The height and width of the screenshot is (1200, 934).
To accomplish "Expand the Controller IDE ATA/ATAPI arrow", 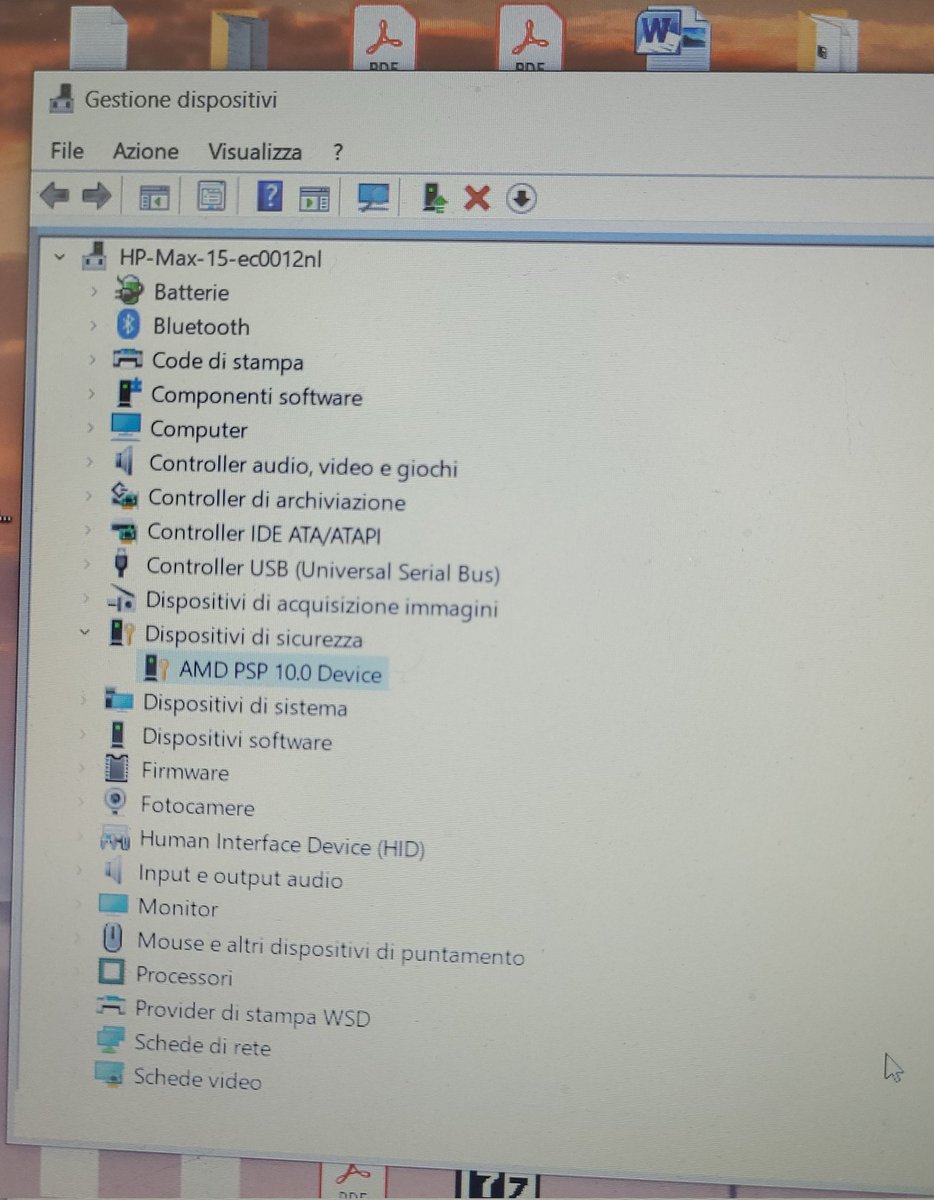I will (x=90, y=530).
